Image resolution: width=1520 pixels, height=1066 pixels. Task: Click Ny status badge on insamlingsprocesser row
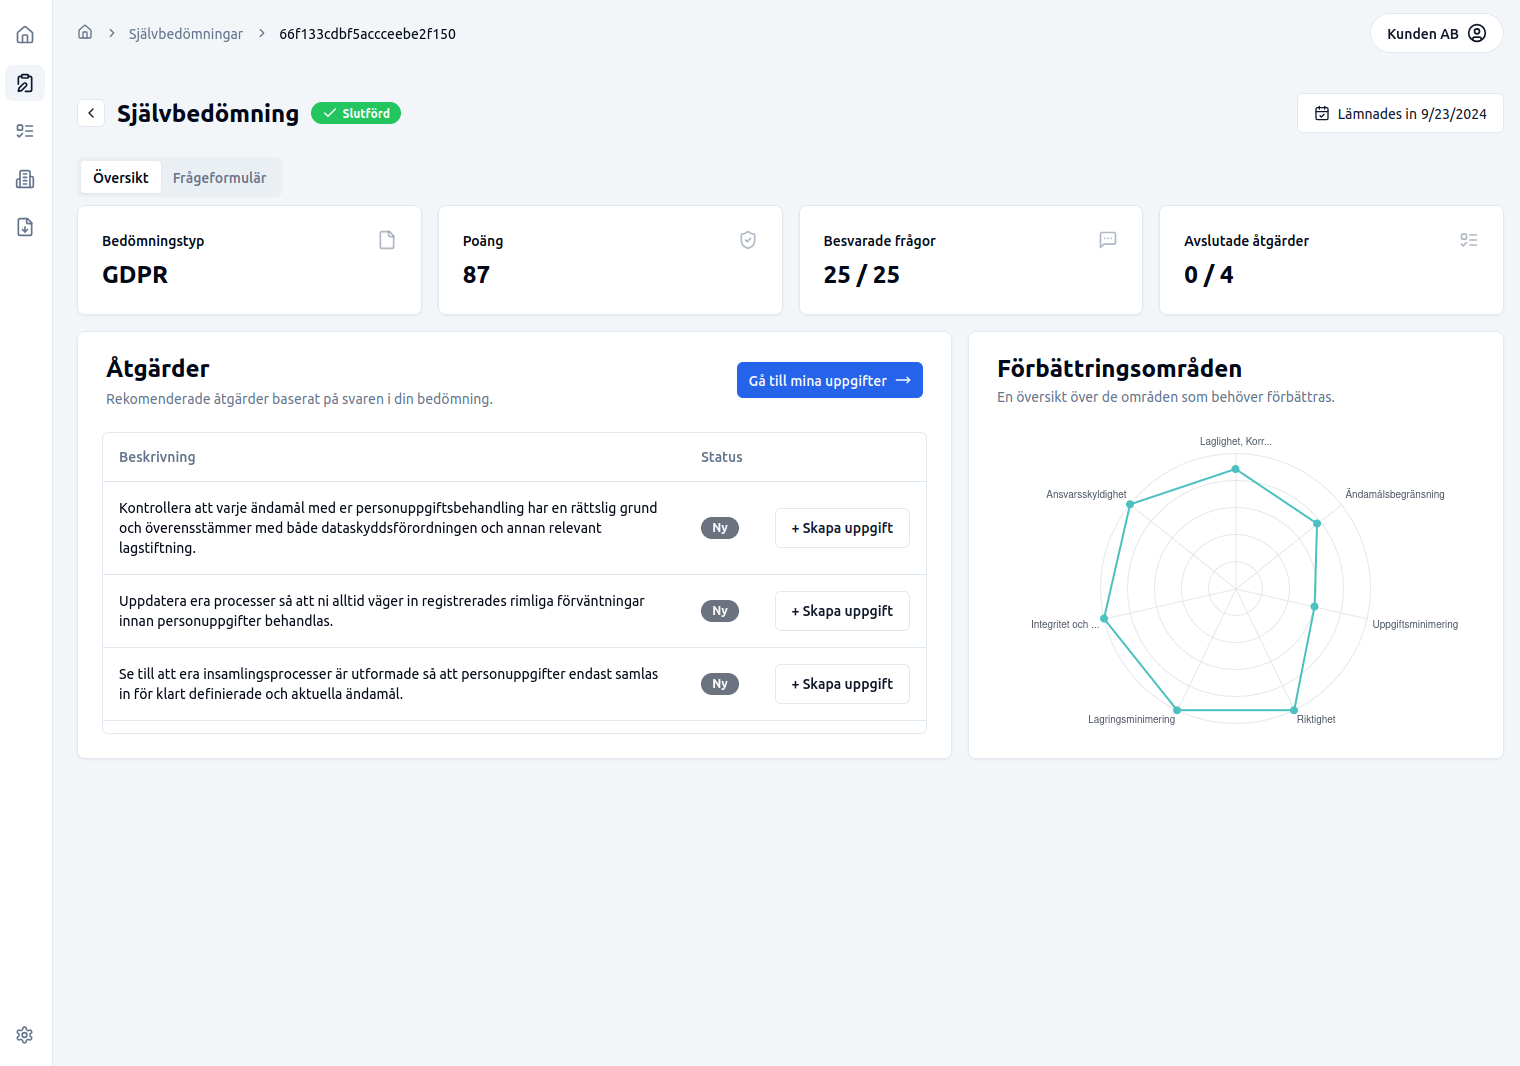coord(720,684)
